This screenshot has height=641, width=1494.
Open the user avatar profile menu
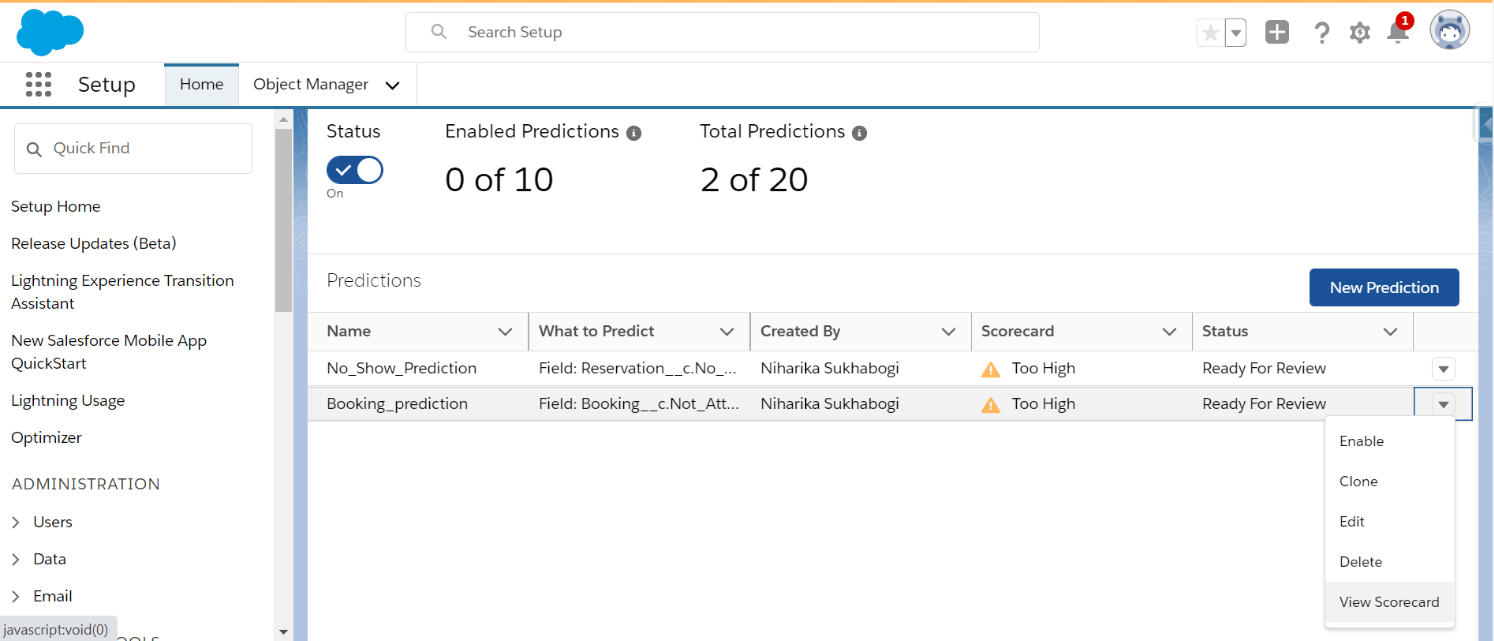pyautogui.click(x=1449, y=32)
